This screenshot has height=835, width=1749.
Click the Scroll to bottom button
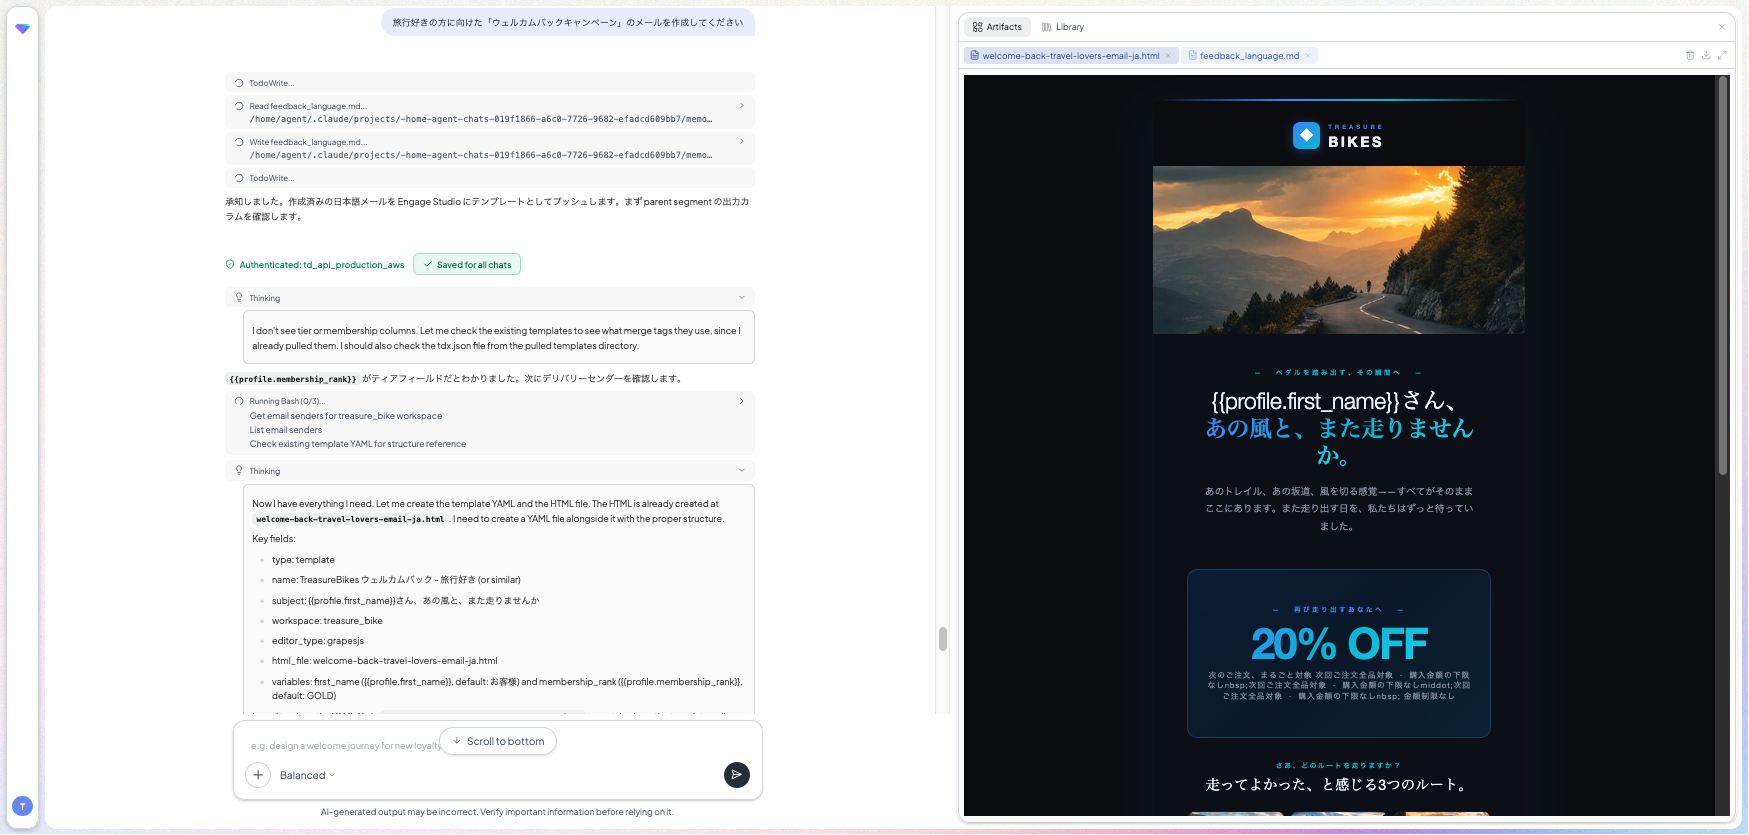498,742
